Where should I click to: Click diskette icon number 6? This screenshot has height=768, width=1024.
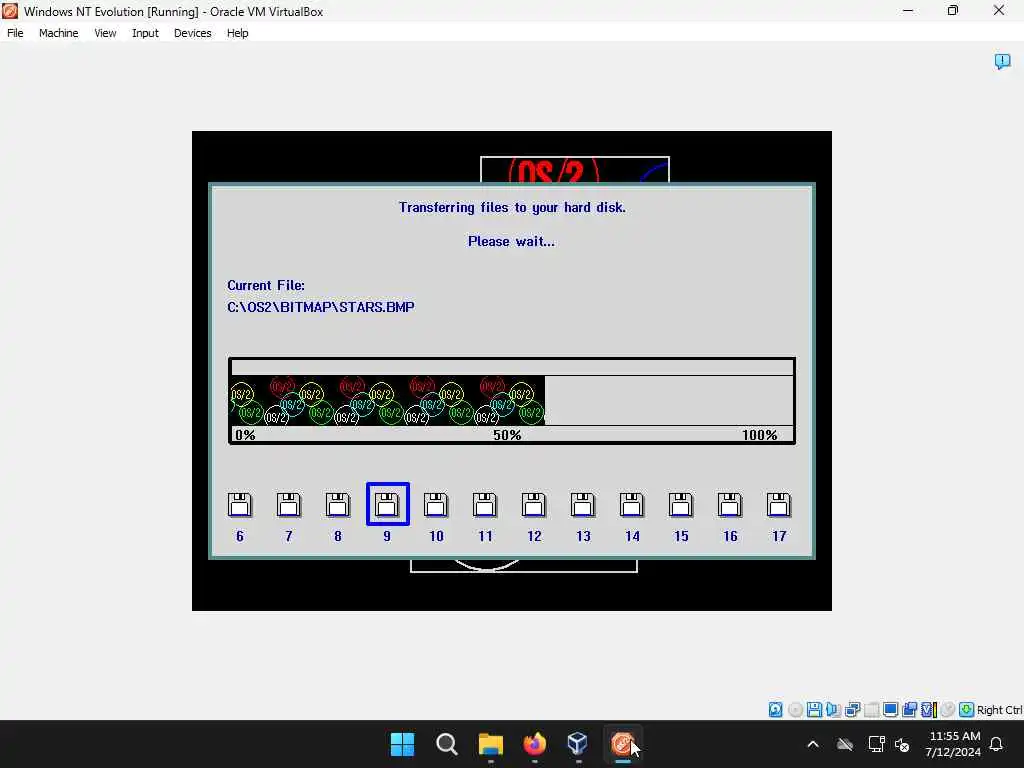click(240, 505)
